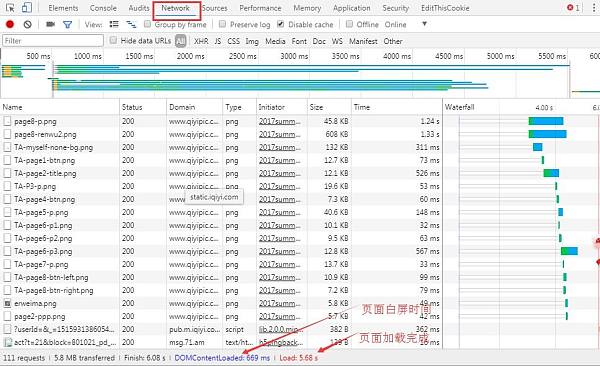Switch to the Performance tab
The width and height of the screenshot is (600, 366).
[x=260, y=8]
